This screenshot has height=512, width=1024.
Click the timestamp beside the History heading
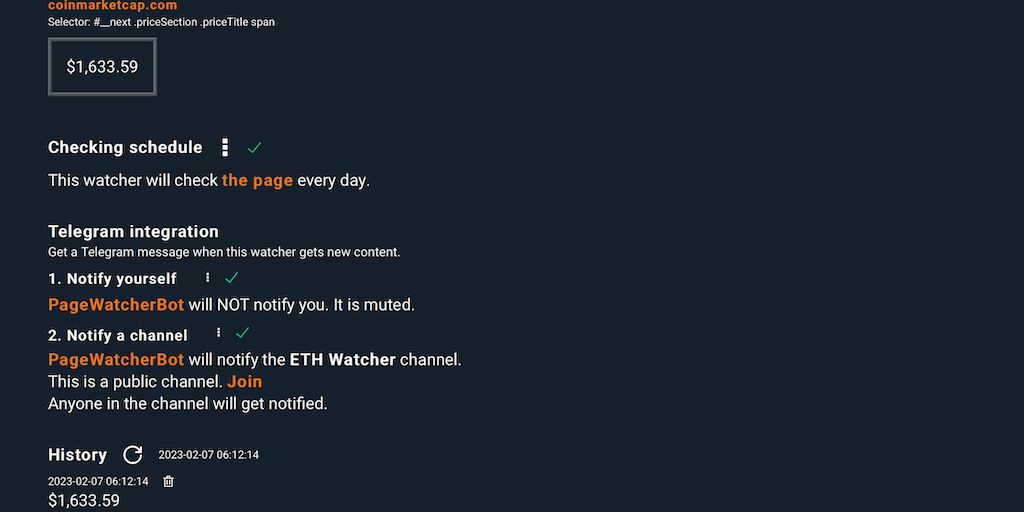(208, 455)
